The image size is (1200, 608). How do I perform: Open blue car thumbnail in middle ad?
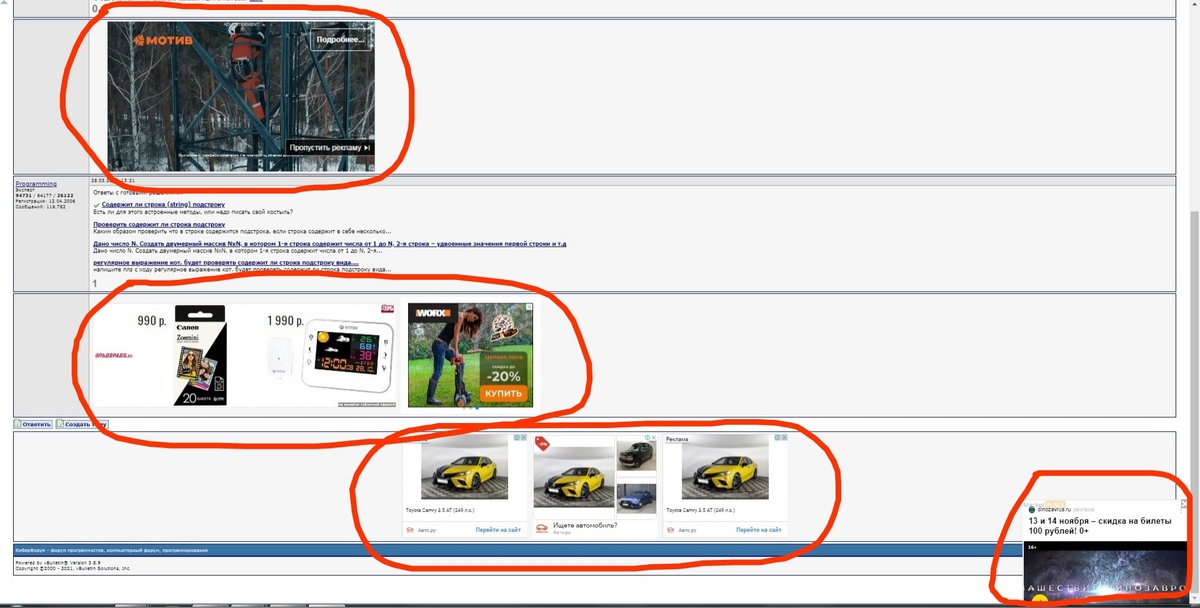(636, 498)
